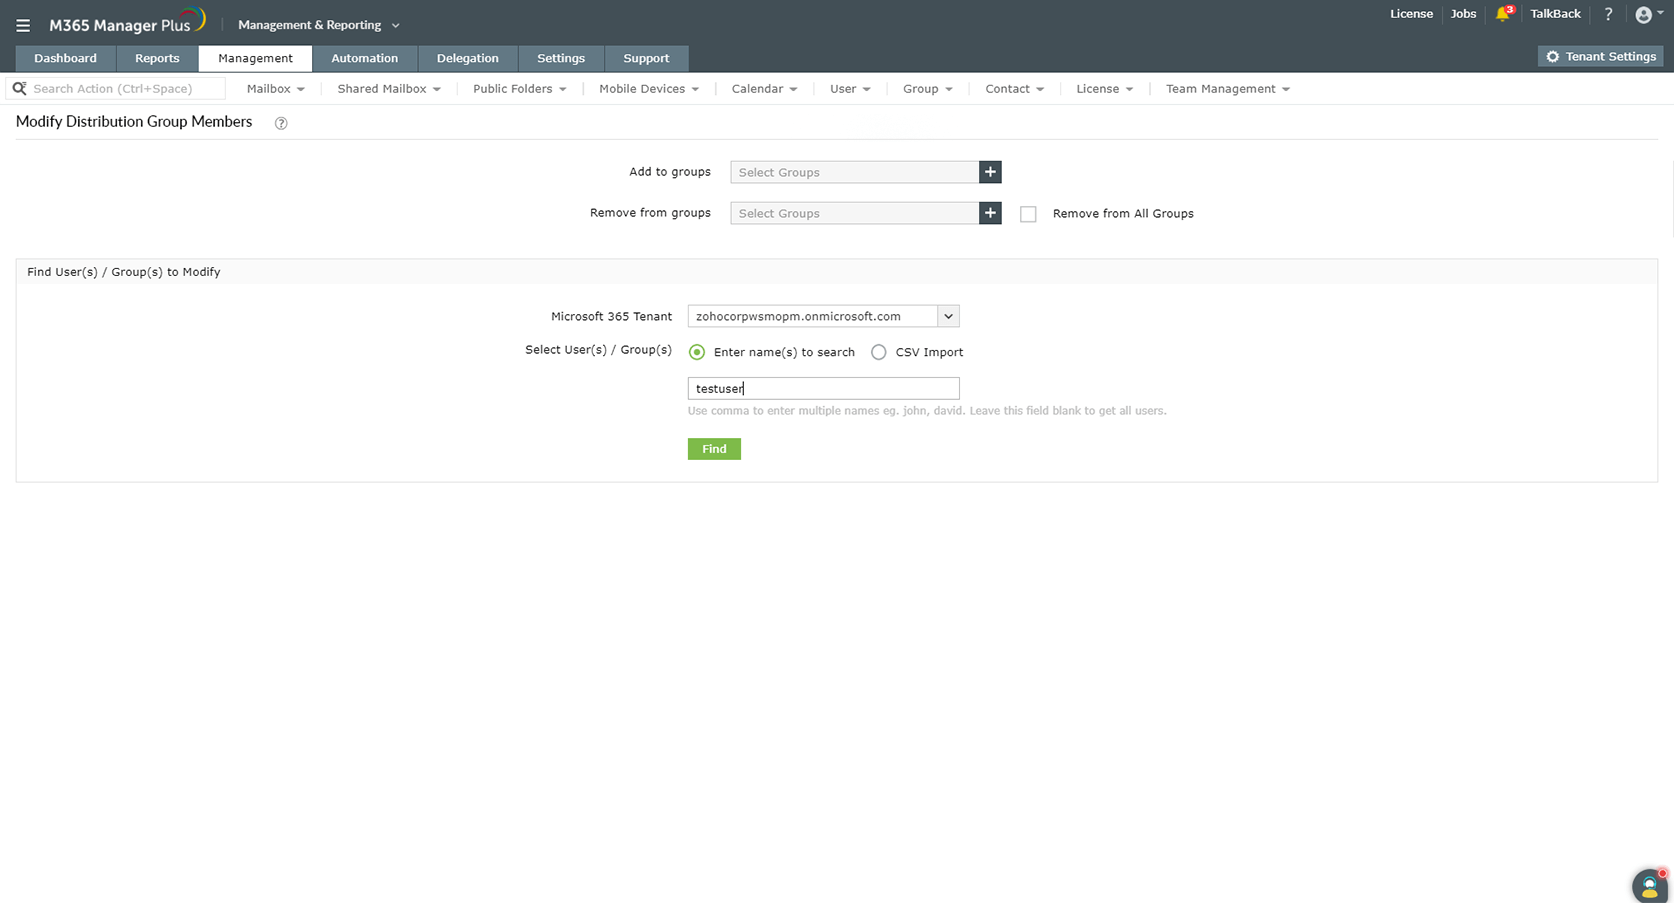Expand the Shared Mailbox dropdown menu
The image size is (1674, 913).
tap(389, 89)
